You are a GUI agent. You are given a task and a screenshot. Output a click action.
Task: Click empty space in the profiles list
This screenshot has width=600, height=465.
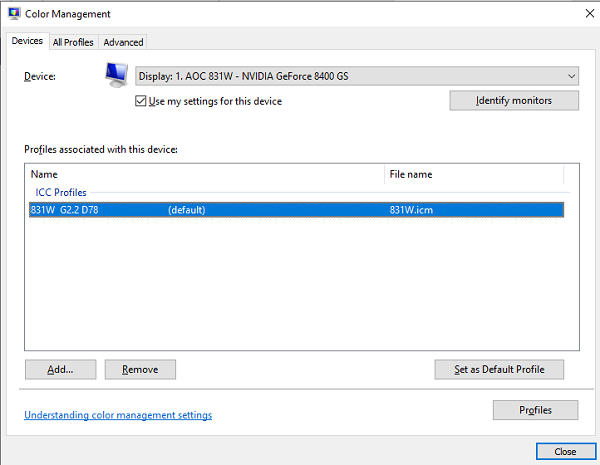pos(300,290)
